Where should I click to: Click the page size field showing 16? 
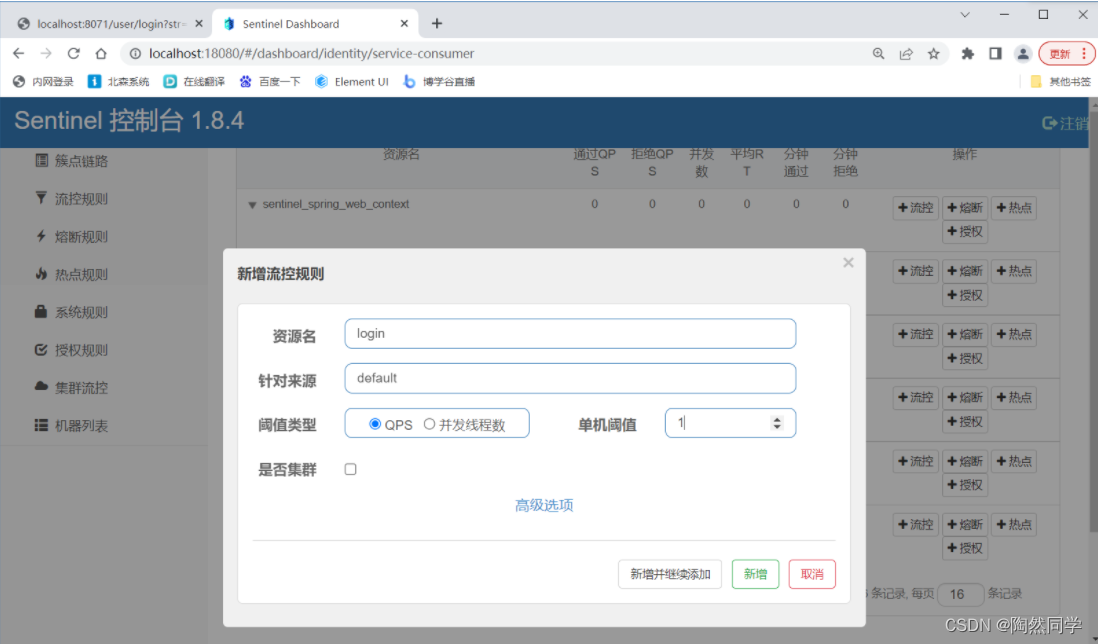coord(961,594)
